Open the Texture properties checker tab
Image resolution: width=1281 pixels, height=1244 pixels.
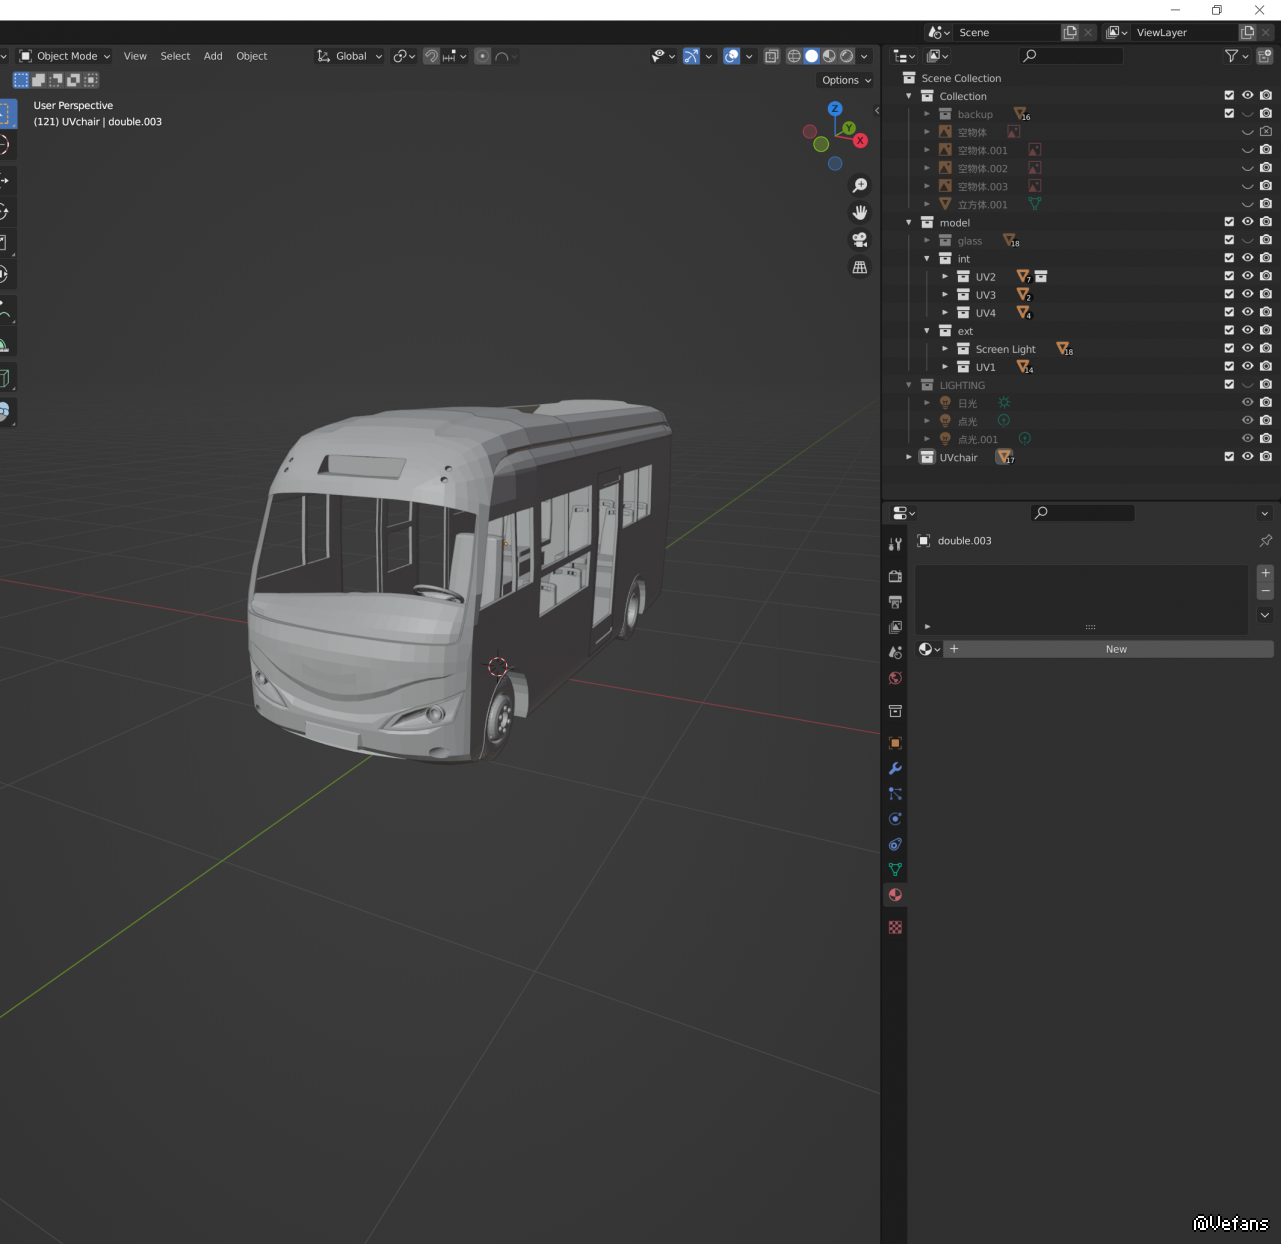click(895, 927)
